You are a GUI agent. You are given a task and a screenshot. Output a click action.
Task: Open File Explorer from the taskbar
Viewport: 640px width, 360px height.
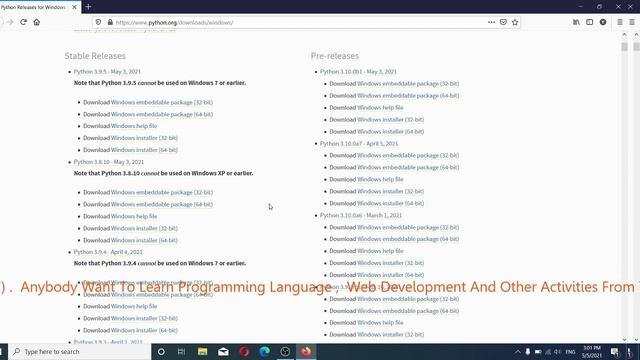[202, 351]
